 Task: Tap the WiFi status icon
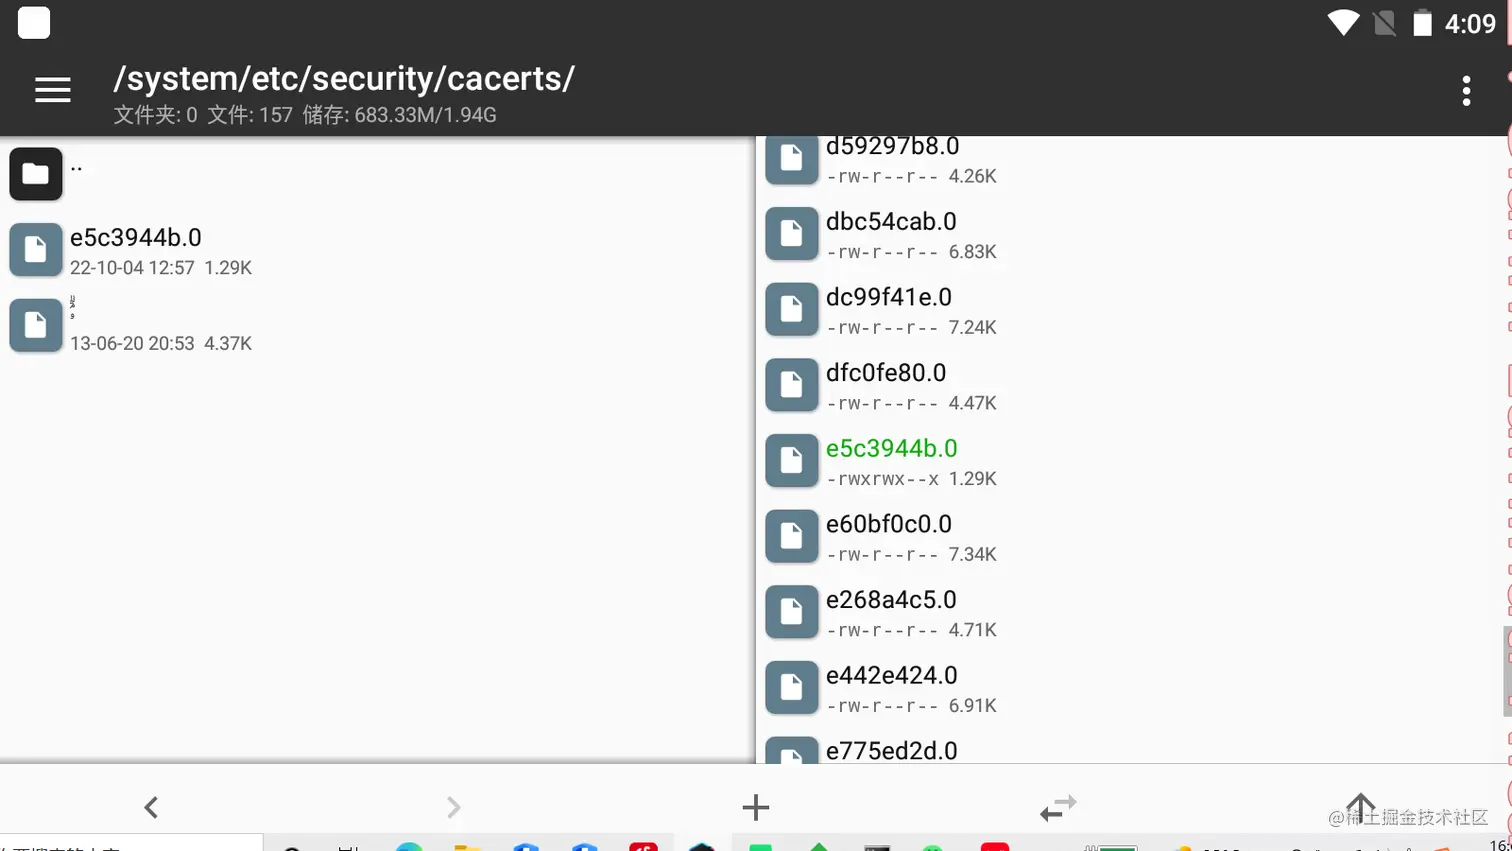1342,23
